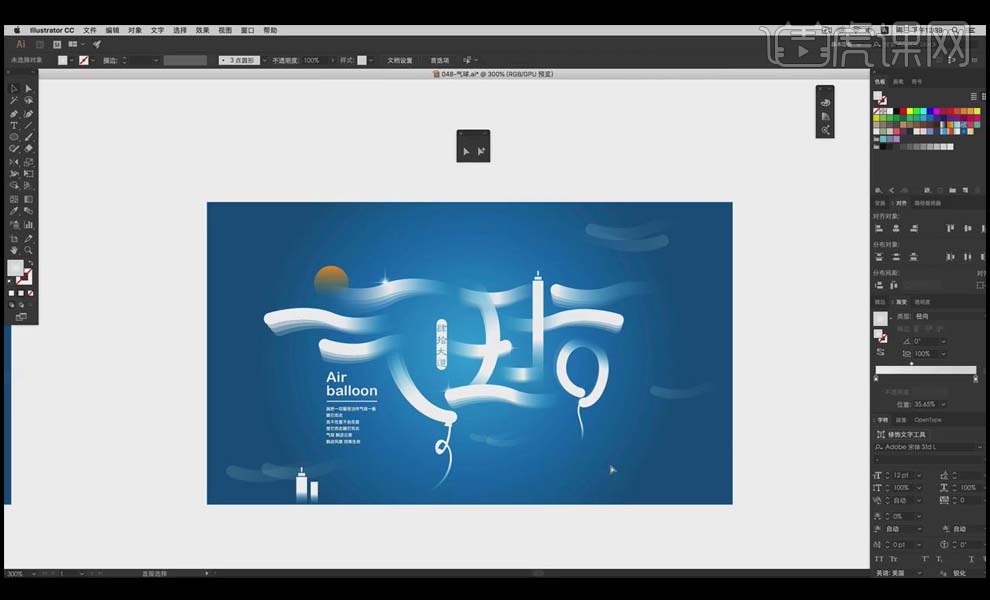The height and width of the screenshot is (600, 990).
Task: Select the Direct Selection tool
Action: click(x=28, y=88)
